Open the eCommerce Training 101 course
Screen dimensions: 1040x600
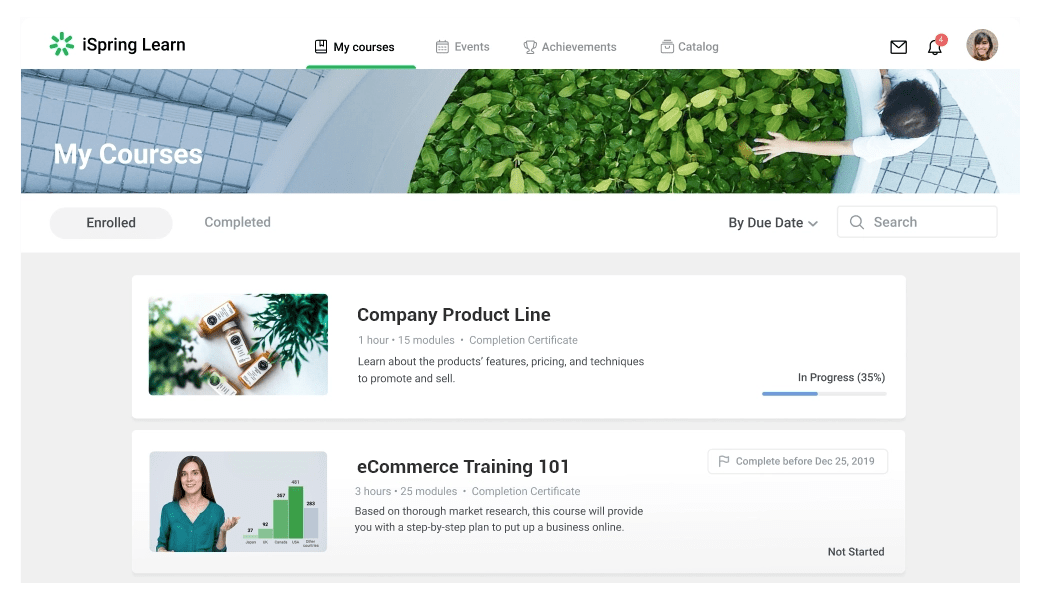(x=463, y=466)
